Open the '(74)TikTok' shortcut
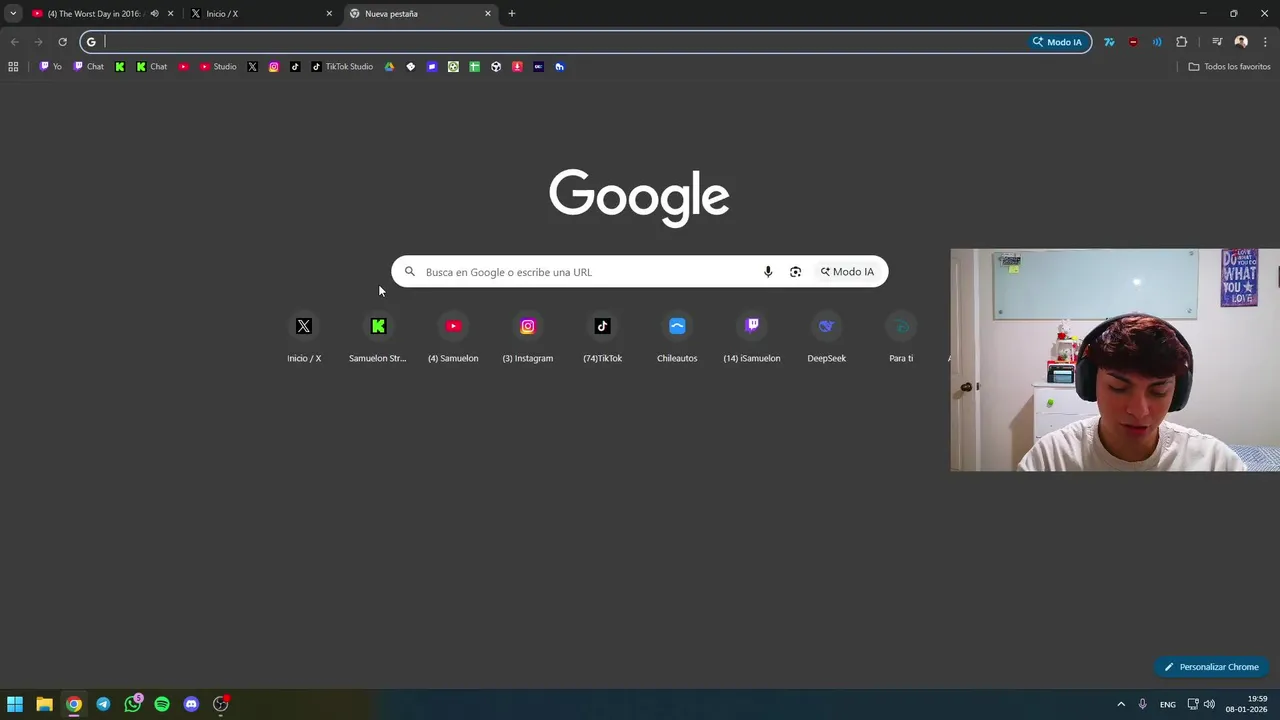 (x=602, y=338)
